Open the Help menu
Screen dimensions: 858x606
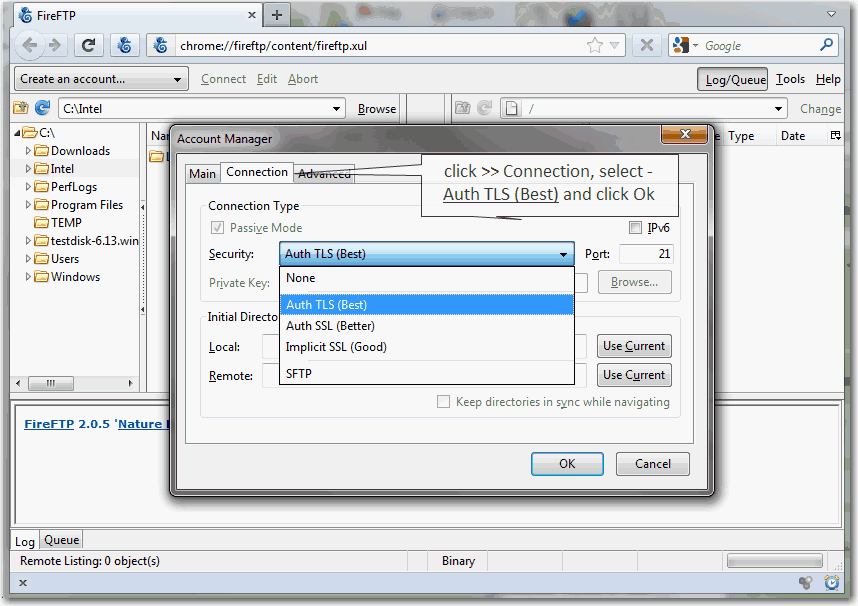pos(828,79)
